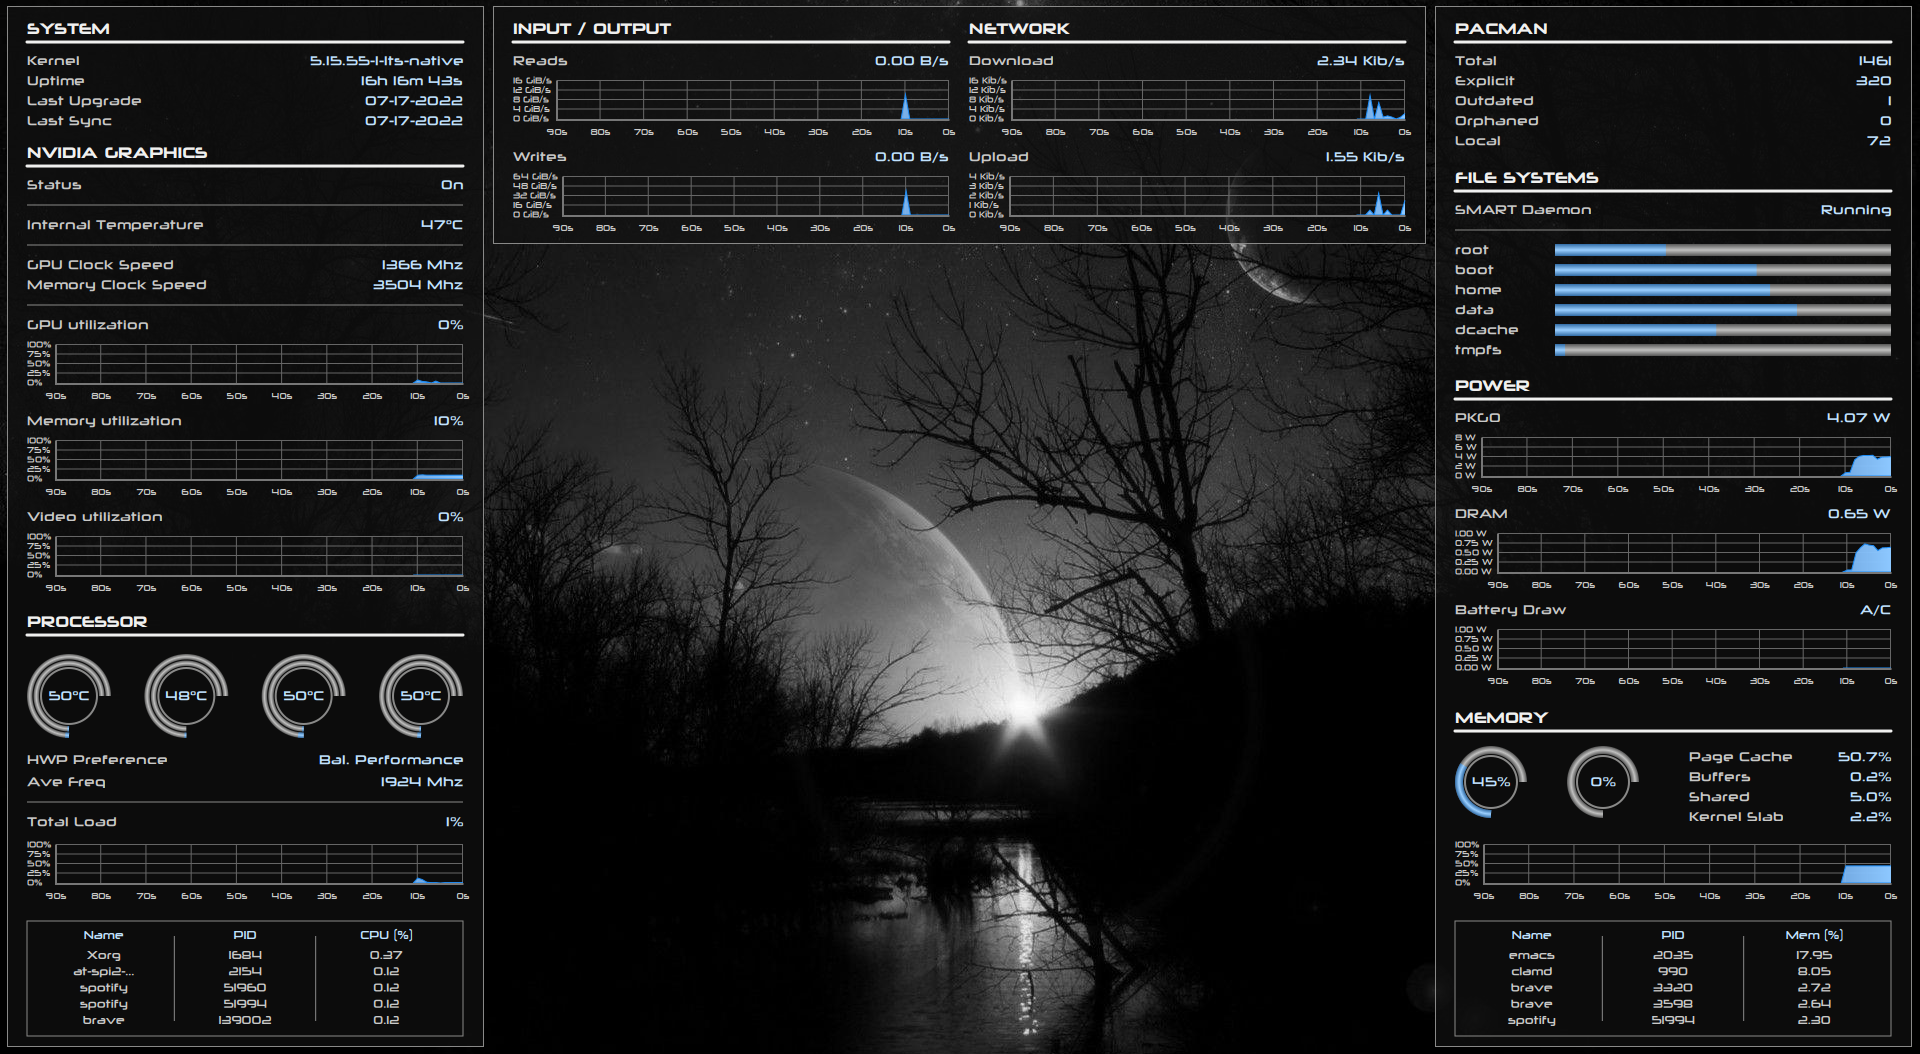The height and width of the screenshot is (1054, 1920).
Task: Select the brave row with PID 3598
Action: 1673,1004
